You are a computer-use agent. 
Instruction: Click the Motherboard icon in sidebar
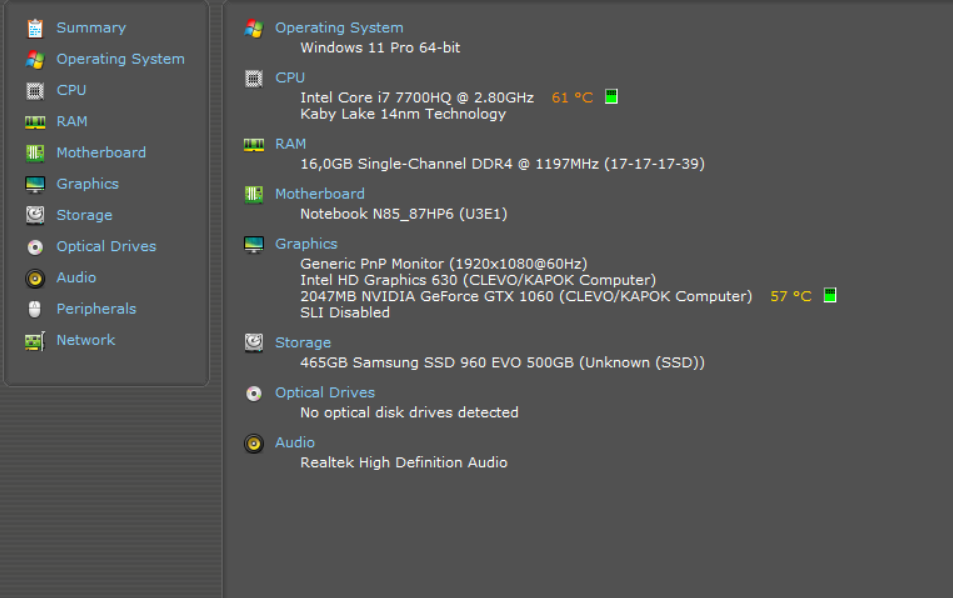click(x=35, y=153)
